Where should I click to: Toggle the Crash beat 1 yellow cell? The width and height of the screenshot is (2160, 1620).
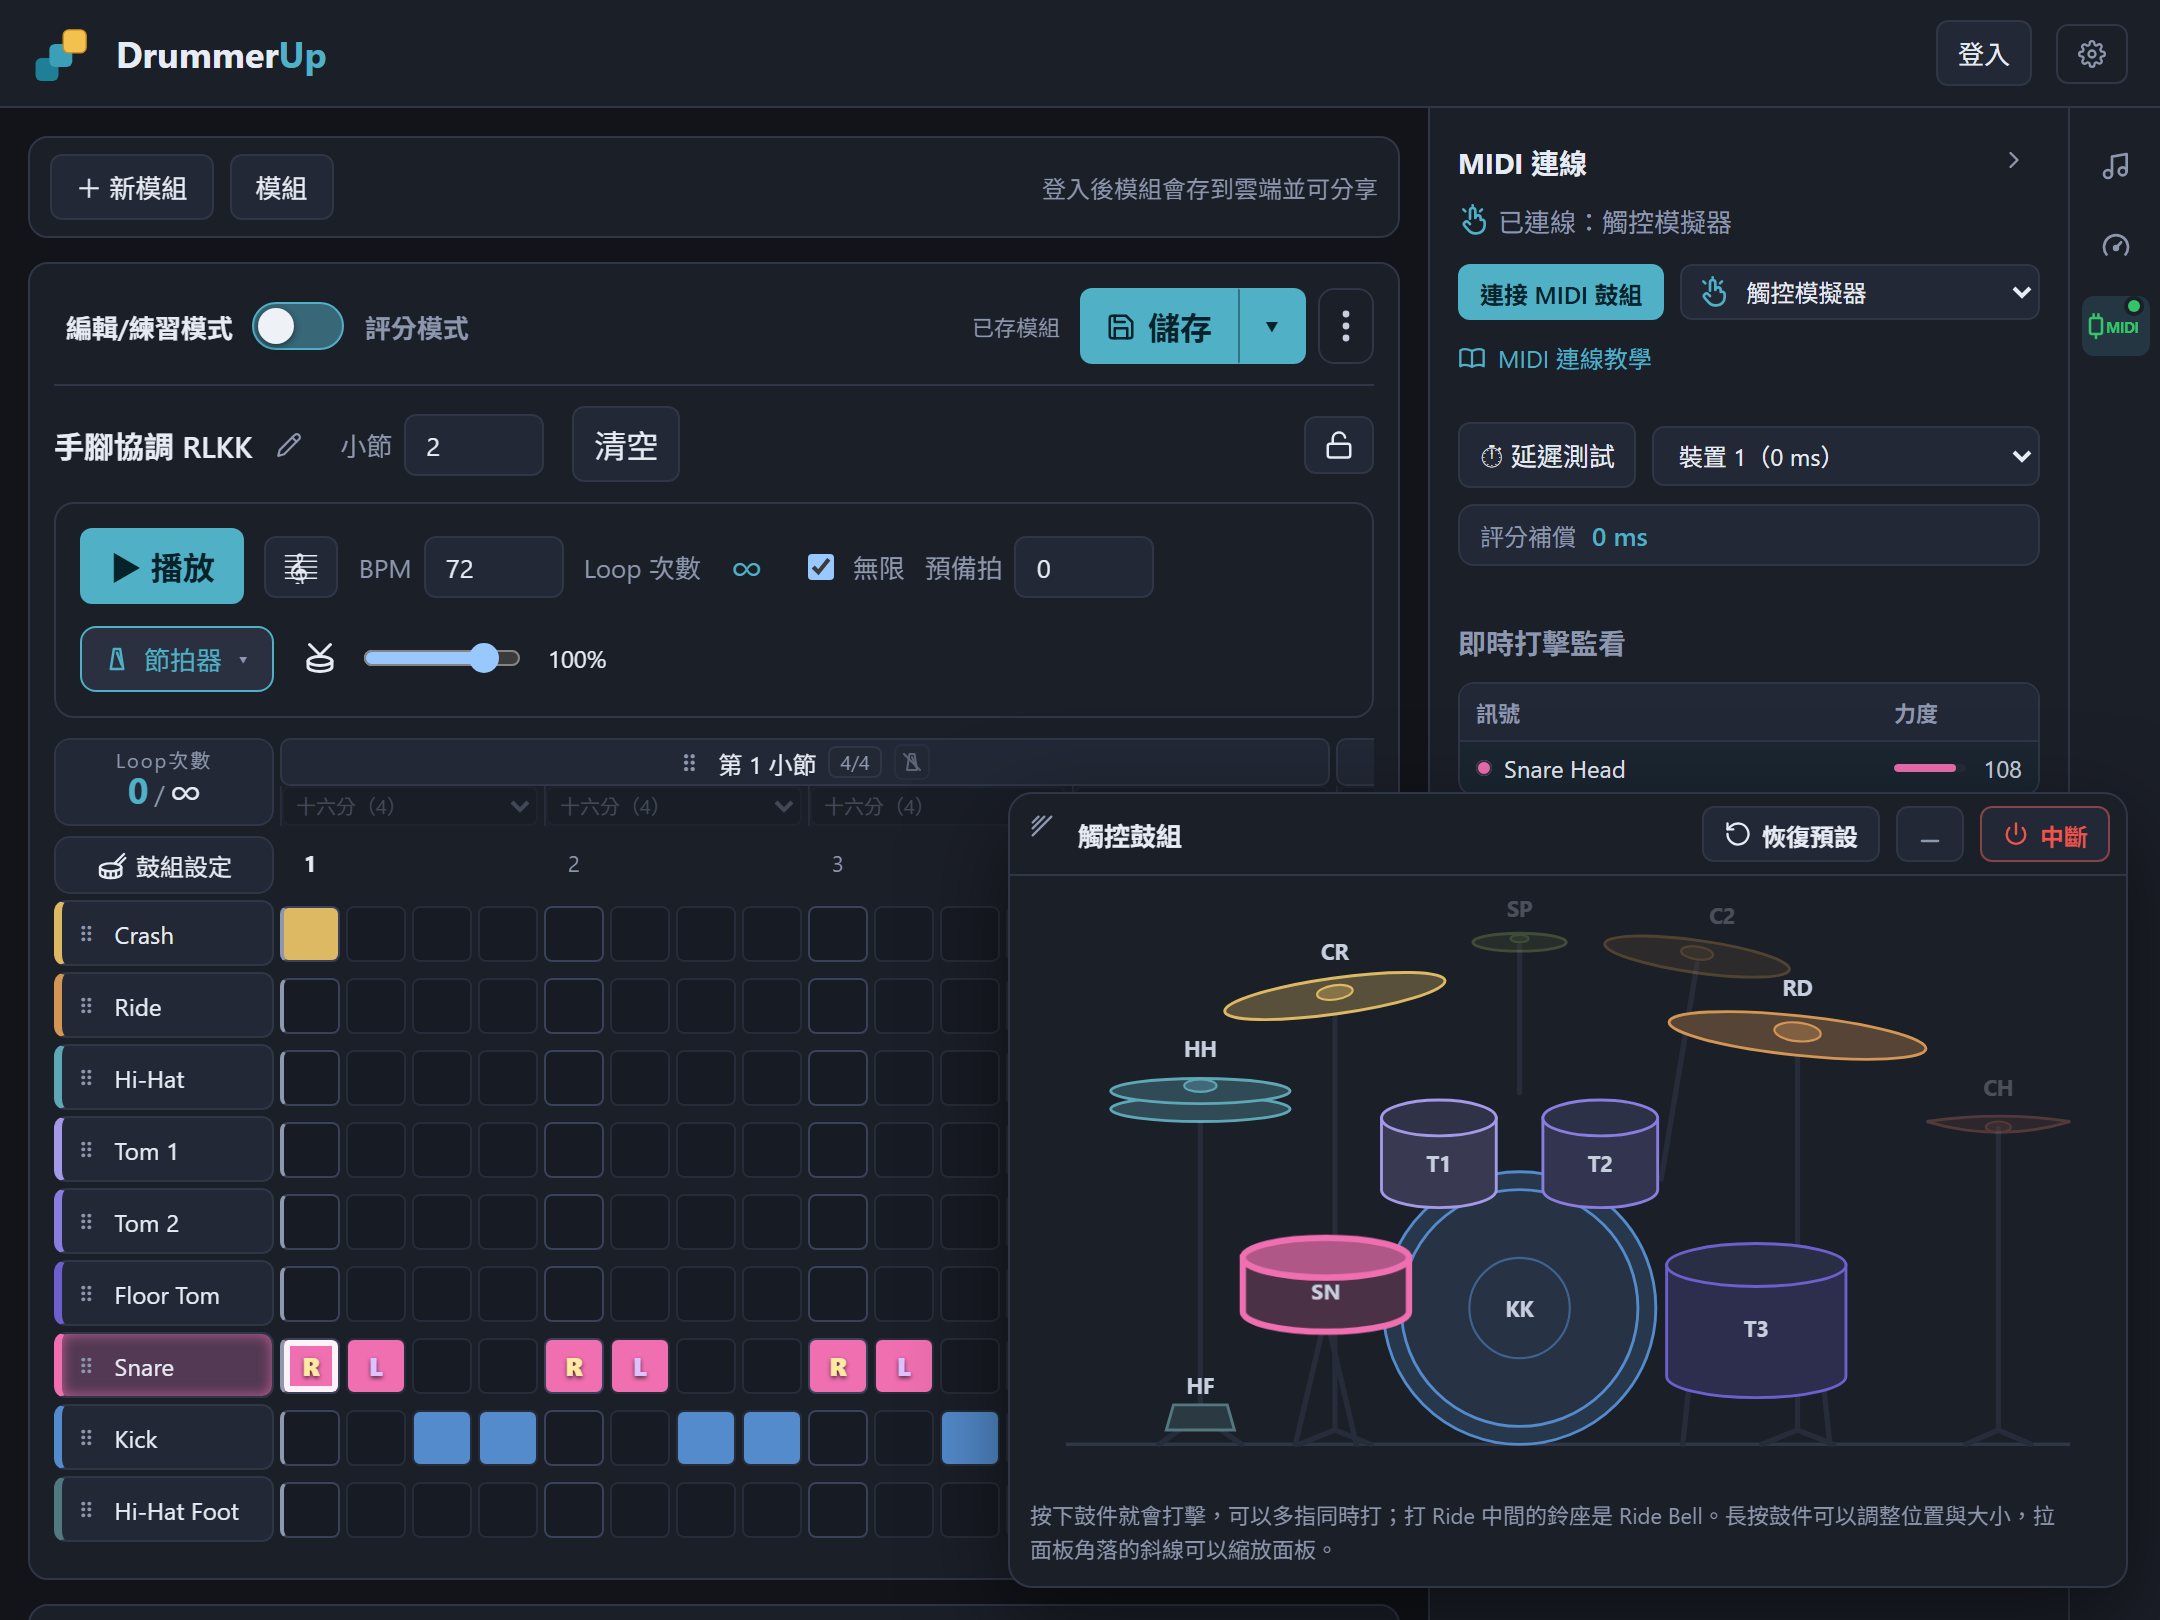click(309, 934)
